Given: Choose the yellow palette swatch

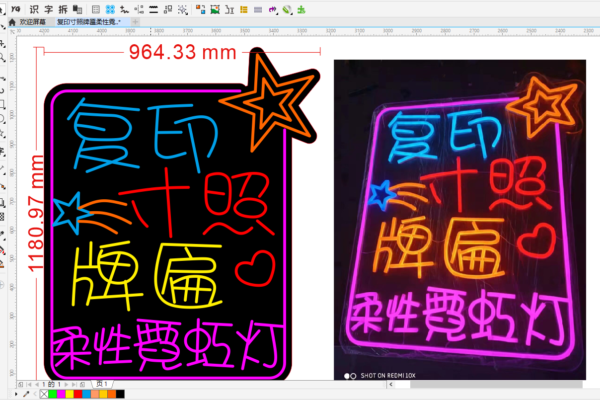Looking at the screenshot, I should click(69, 394).
